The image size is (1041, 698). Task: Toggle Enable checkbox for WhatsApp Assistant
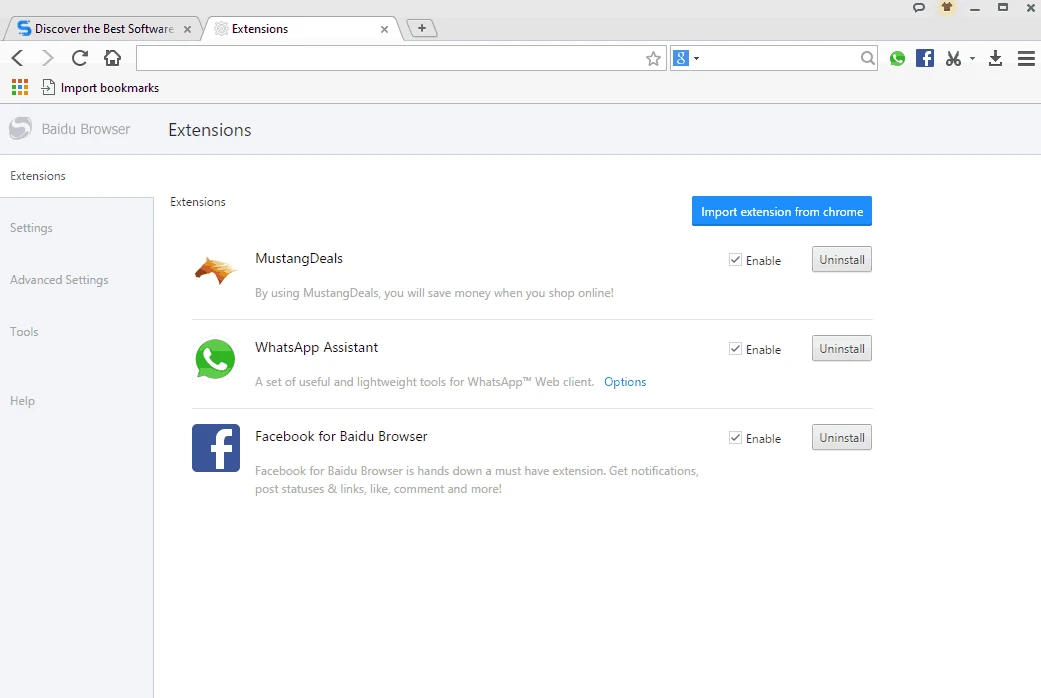[x=735, y=349]
